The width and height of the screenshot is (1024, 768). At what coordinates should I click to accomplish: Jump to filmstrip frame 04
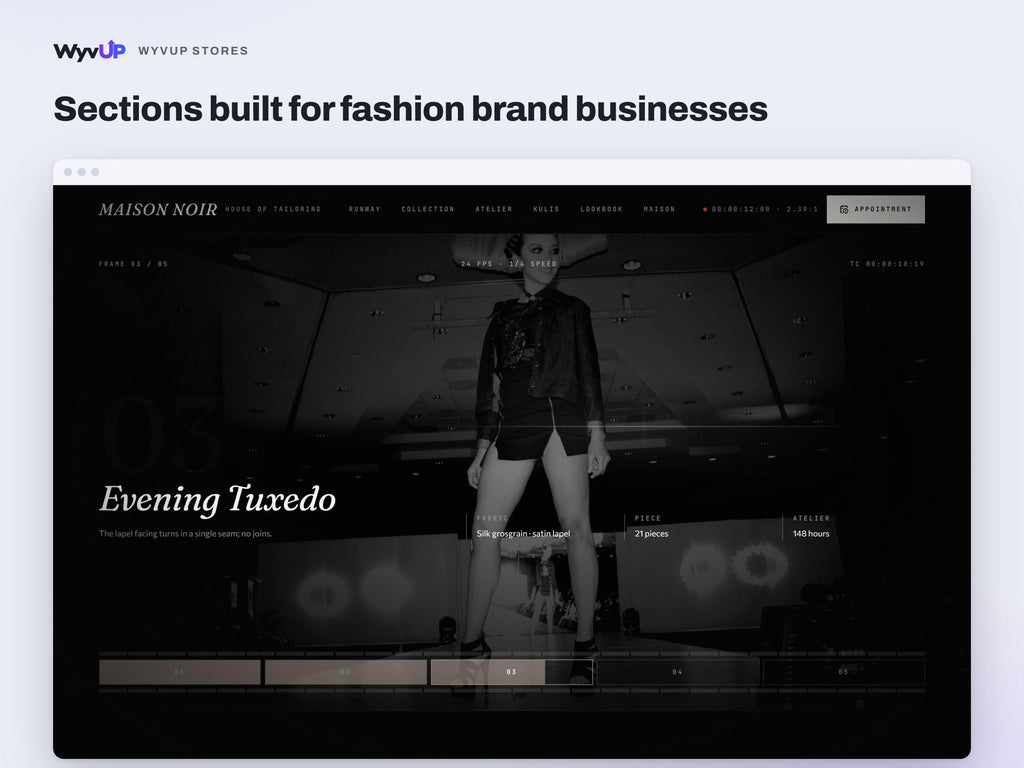pos(677,672)
